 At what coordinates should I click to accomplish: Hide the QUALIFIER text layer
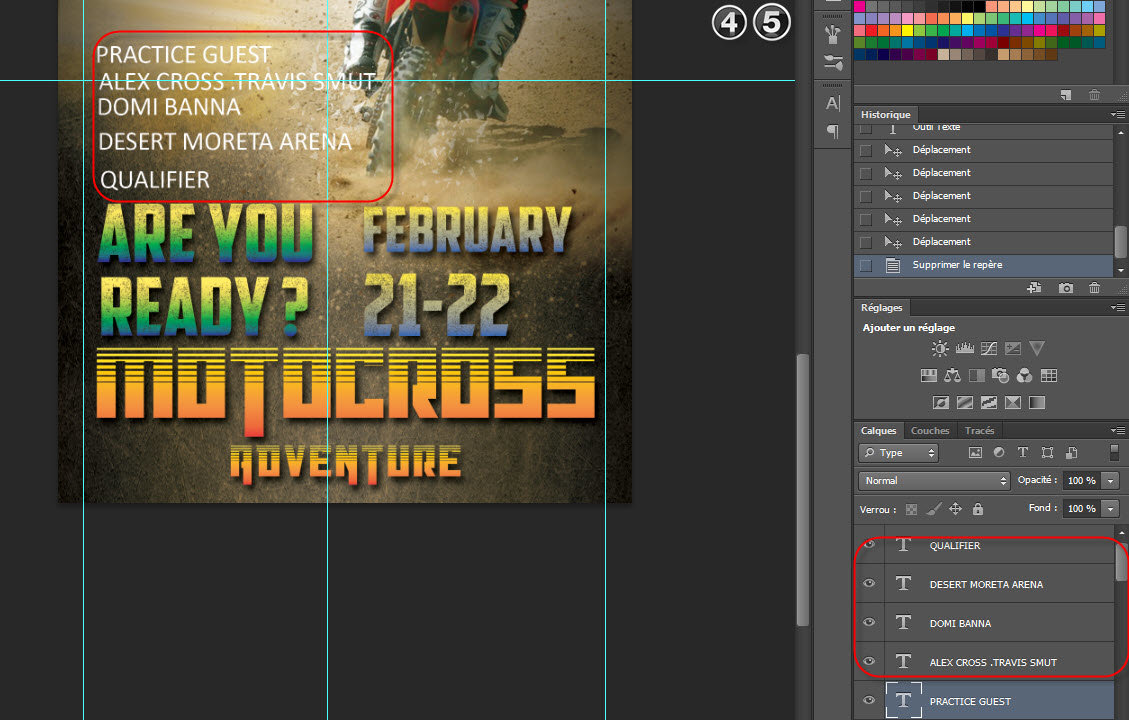coord(869,545)
